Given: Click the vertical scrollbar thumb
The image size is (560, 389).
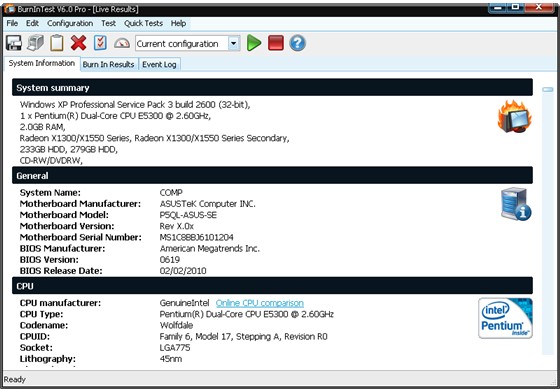Looking at the screenshot, I should tap(548, 89).
